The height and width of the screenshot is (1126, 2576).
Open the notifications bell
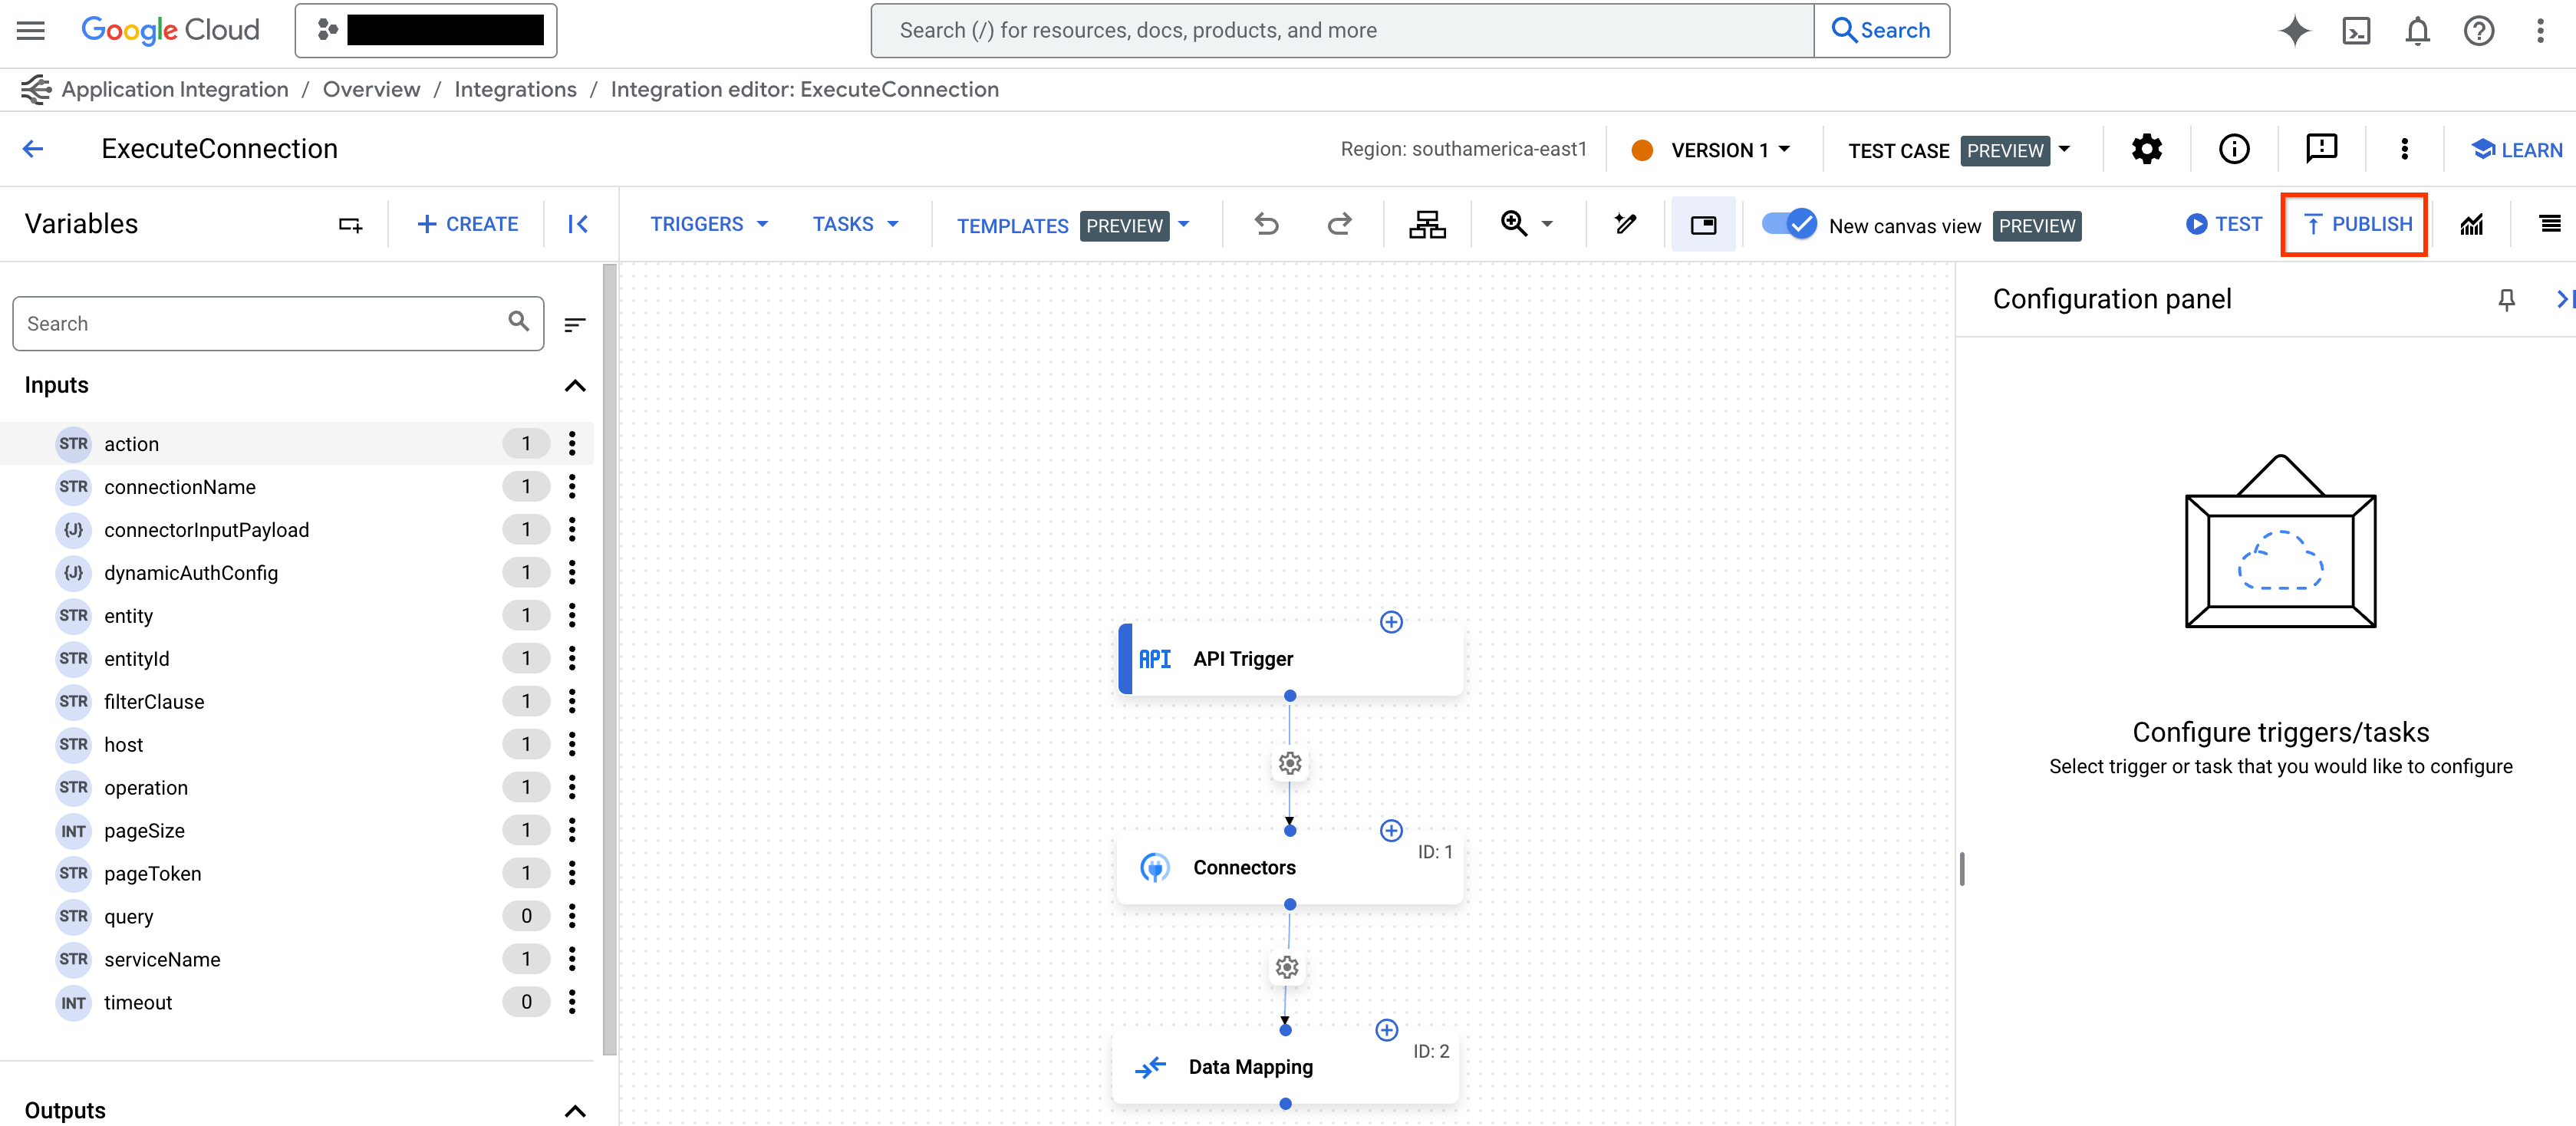(2418, 30)
